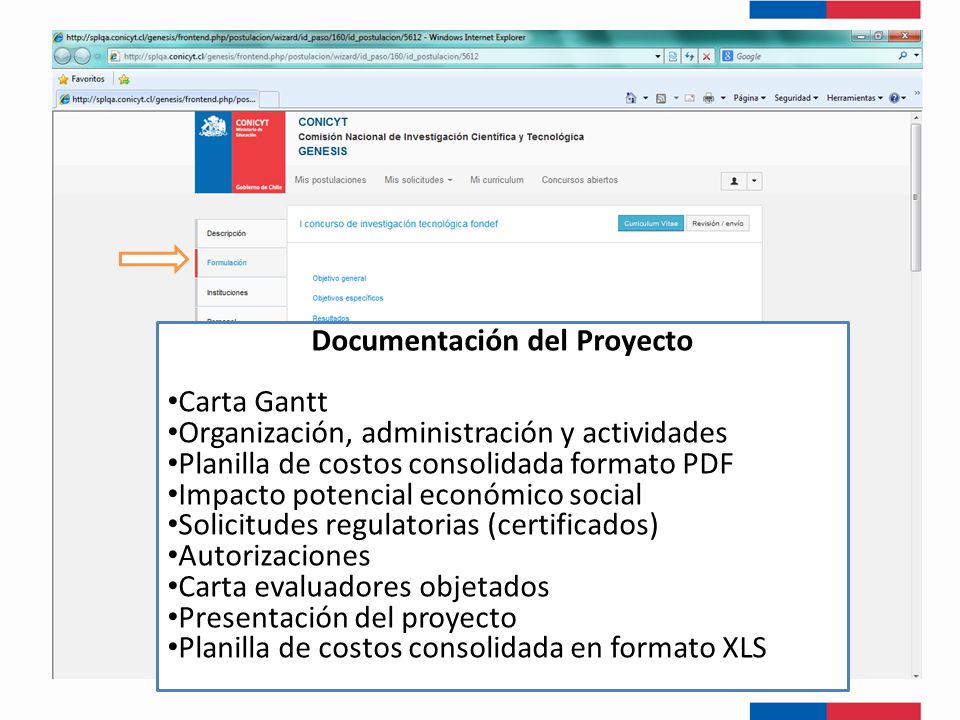Refresh the page with the blue arrows icon
This screenshot has width=960, height=720.
pos(689,56)
